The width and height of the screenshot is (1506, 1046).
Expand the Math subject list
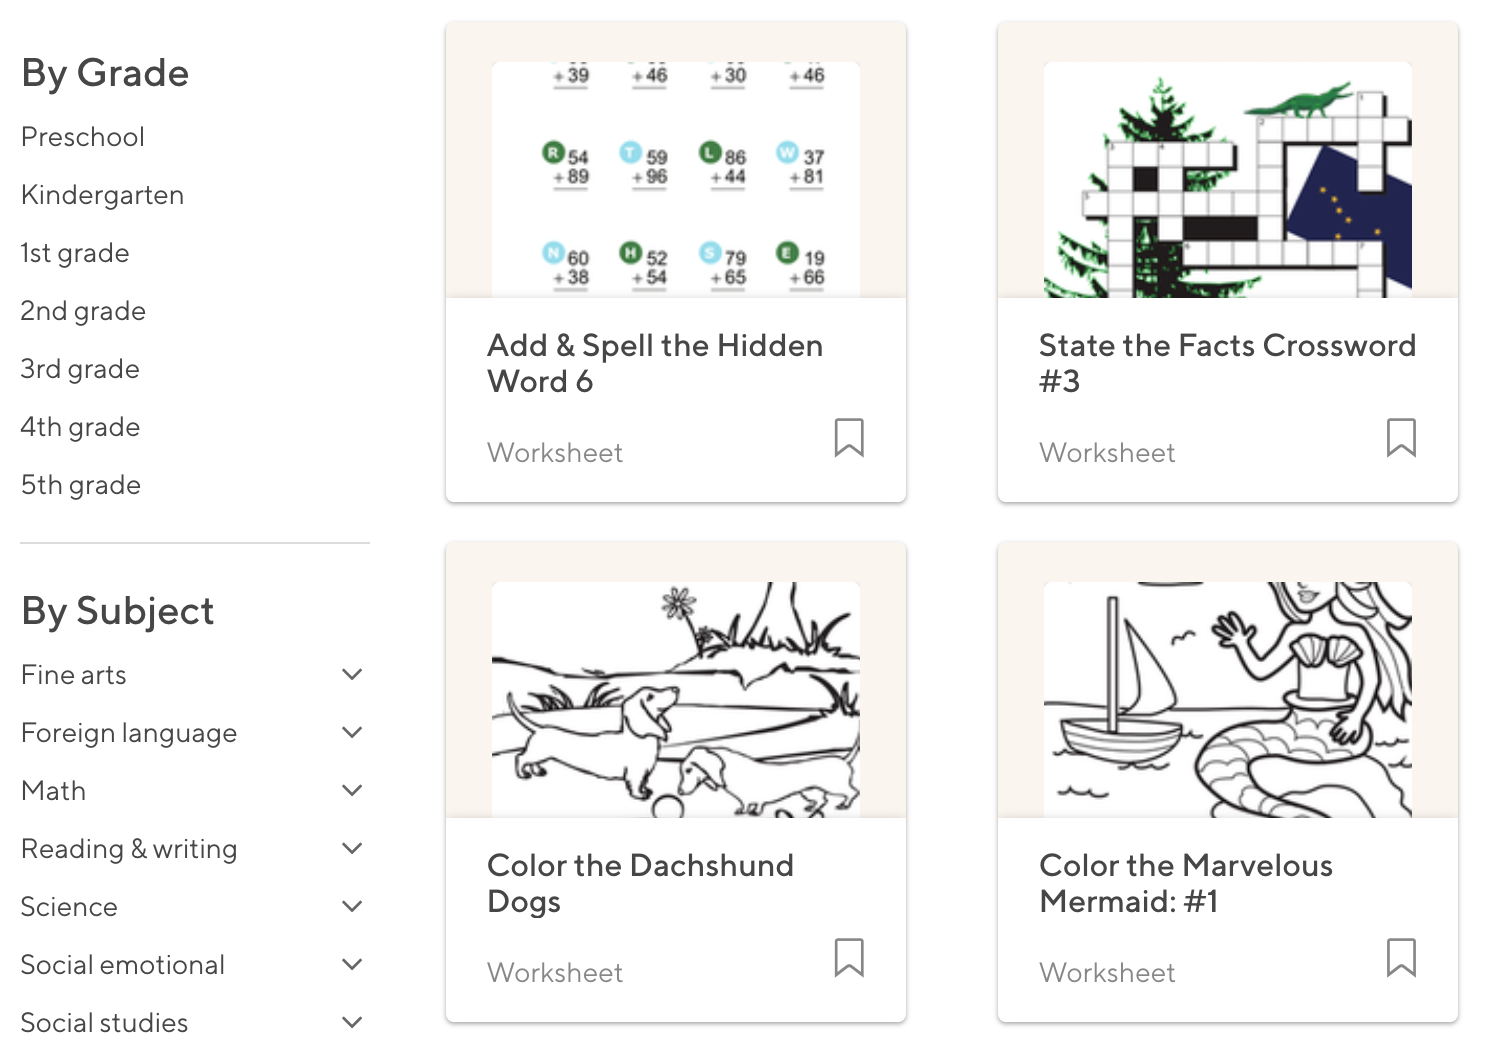[352, 791]
